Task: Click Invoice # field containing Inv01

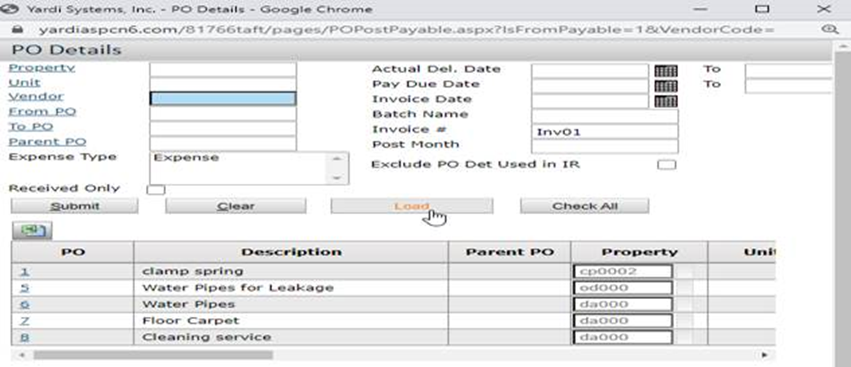Action: (x=605, y=131)
